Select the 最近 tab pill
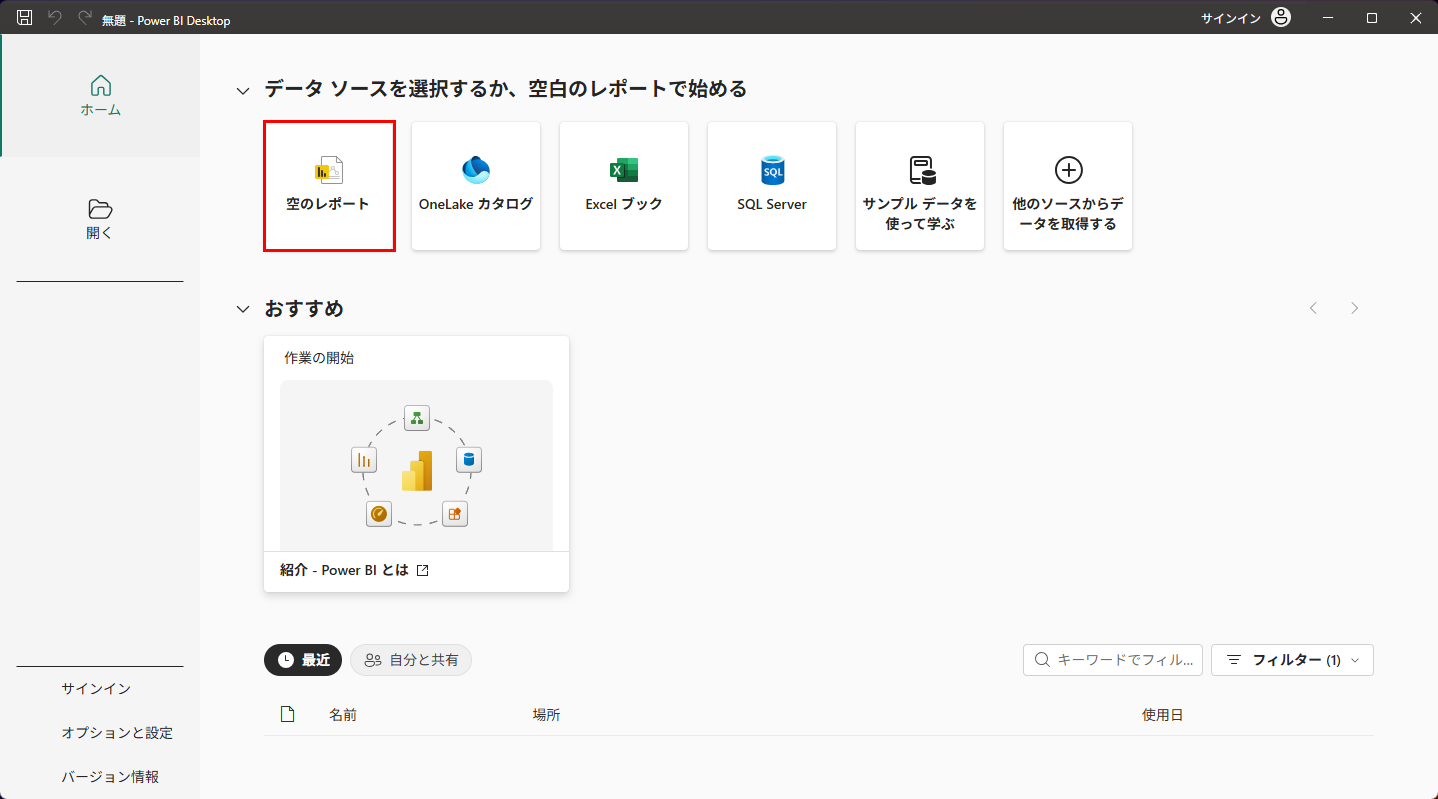Screen dimensions: 1438x799 [303, 660]
